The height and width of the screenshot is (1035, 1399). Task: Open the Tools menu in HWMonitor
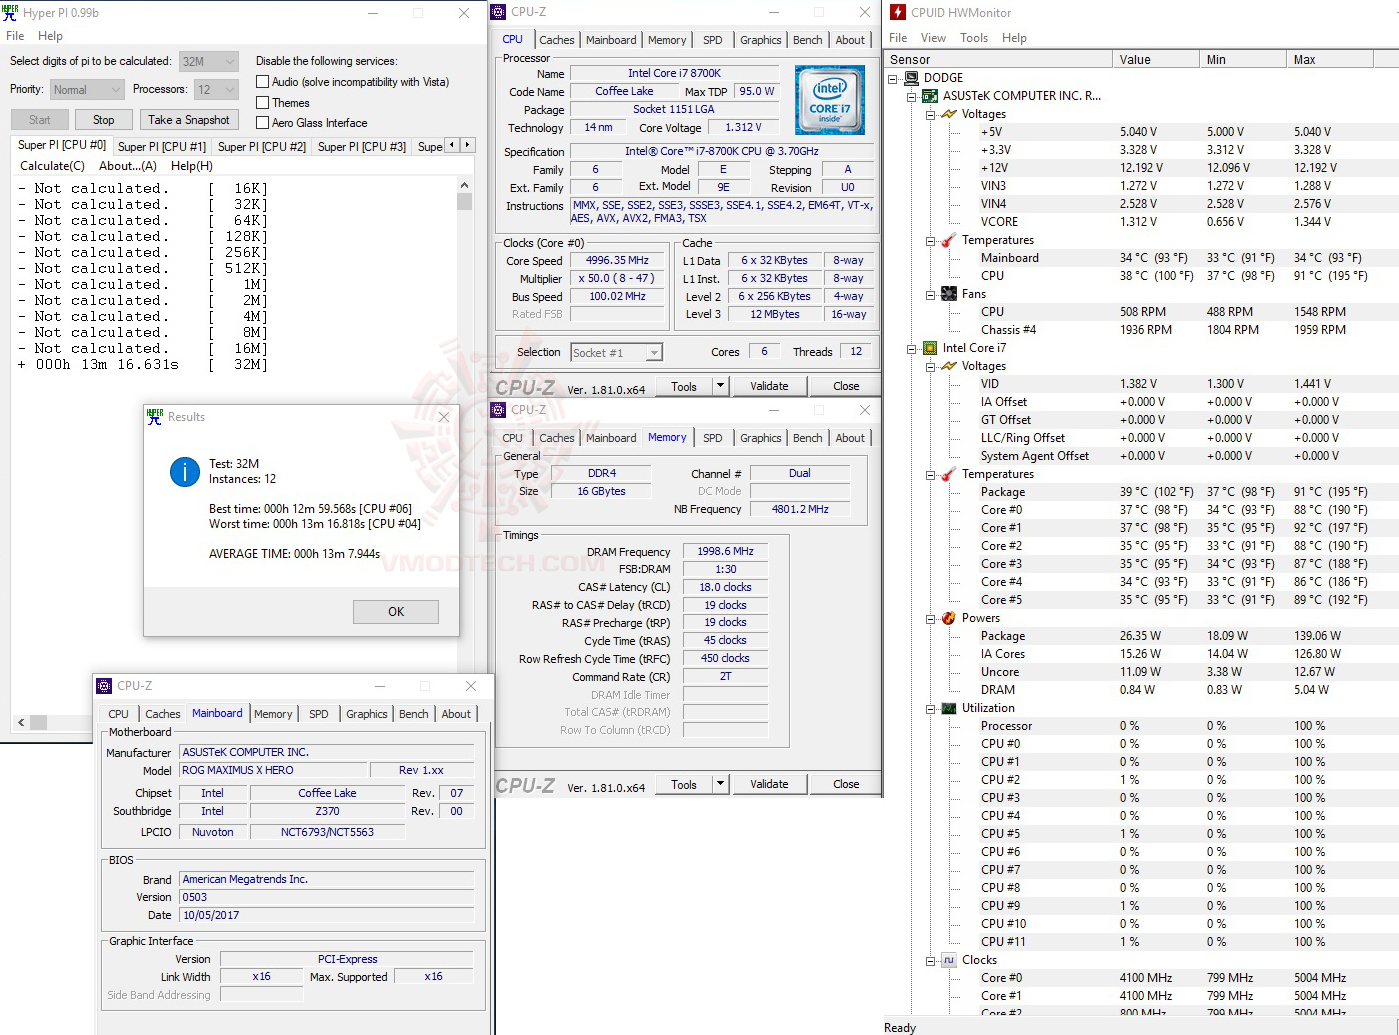(x=974, y=38)
